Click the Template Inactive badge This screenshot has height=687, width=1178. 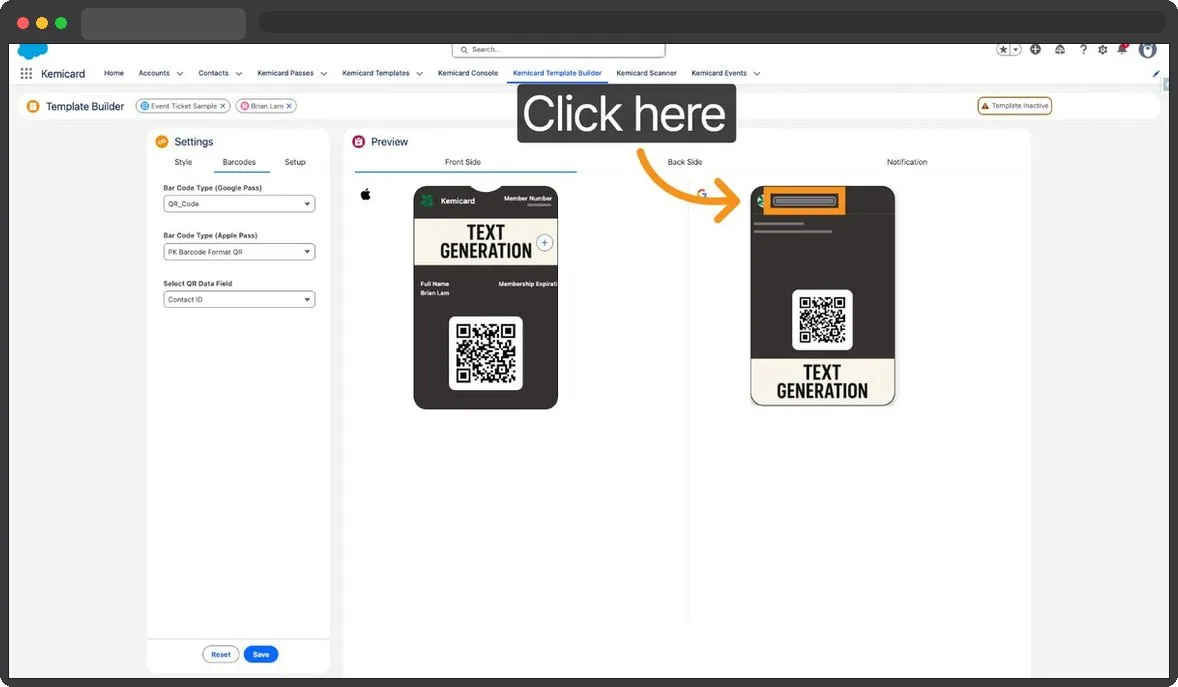coord(1014,106)
